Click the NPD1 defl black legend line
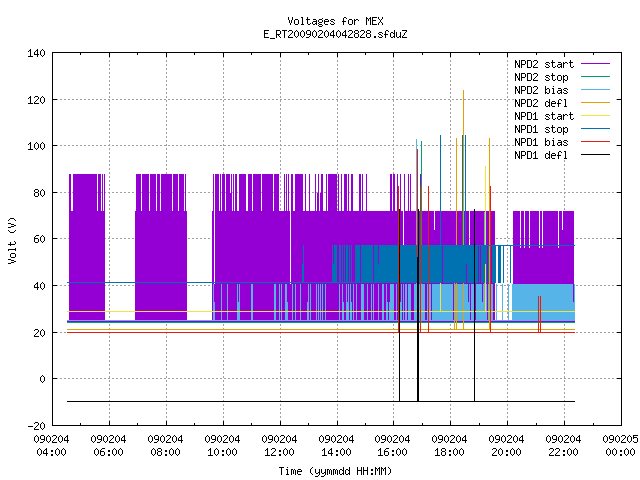The width and height of the screenshot is (640, 480). (595, 155)
